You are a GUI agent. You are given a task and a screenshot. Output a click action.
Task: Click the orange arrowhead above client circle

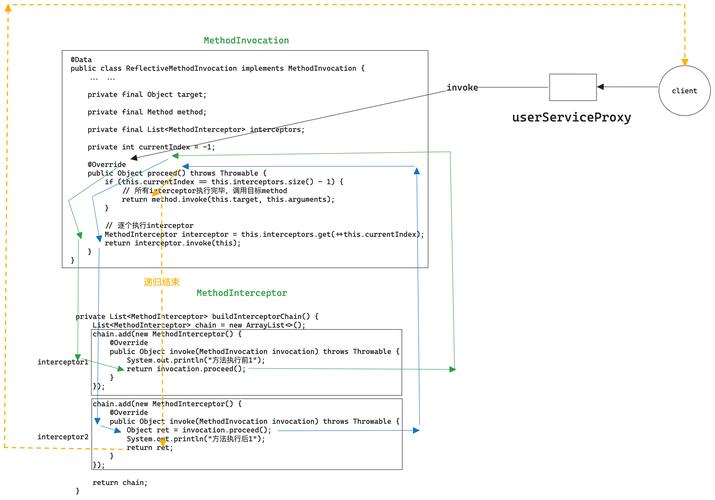[x=684, y=62]
